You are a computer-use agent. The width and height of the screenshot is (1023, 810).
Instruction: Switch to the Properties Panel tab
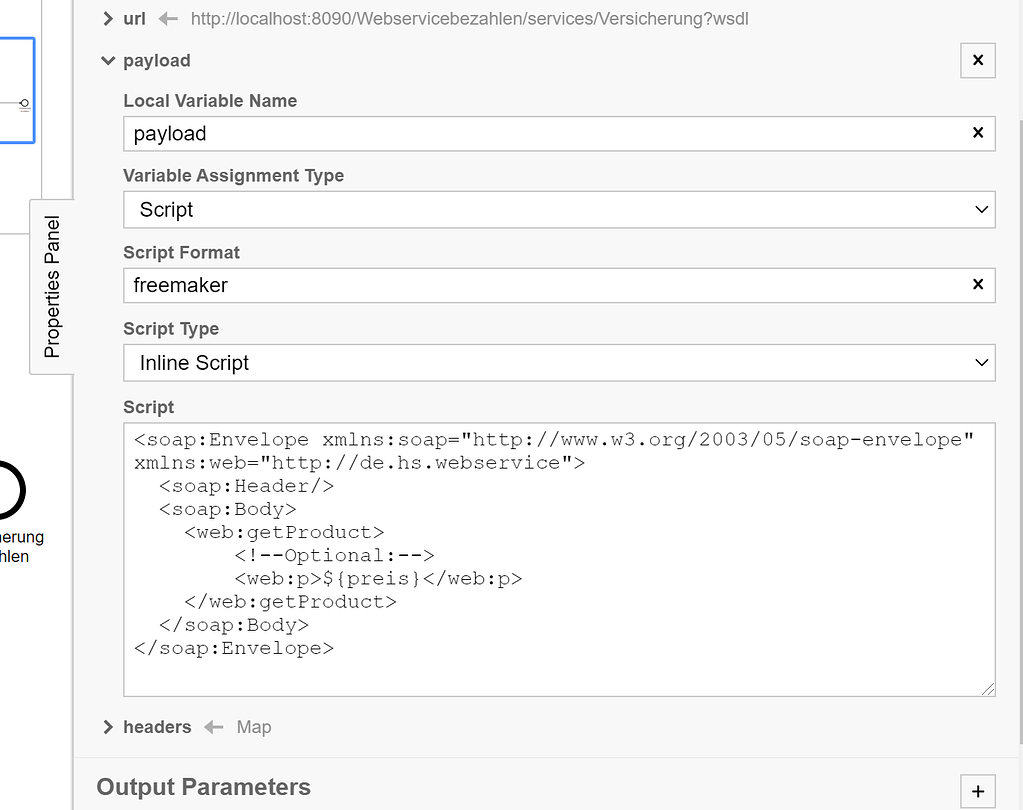(53, 286)
